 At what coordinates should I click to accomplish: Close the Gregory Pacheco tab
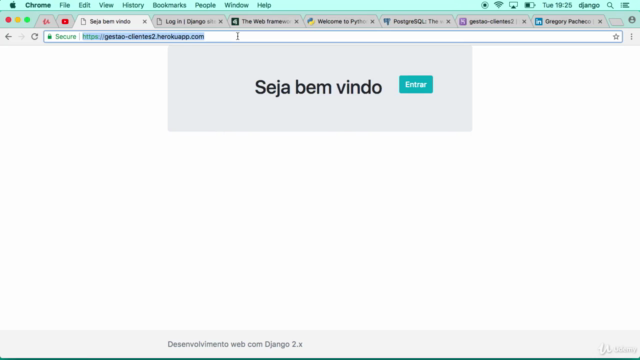[x=600, y=21]
